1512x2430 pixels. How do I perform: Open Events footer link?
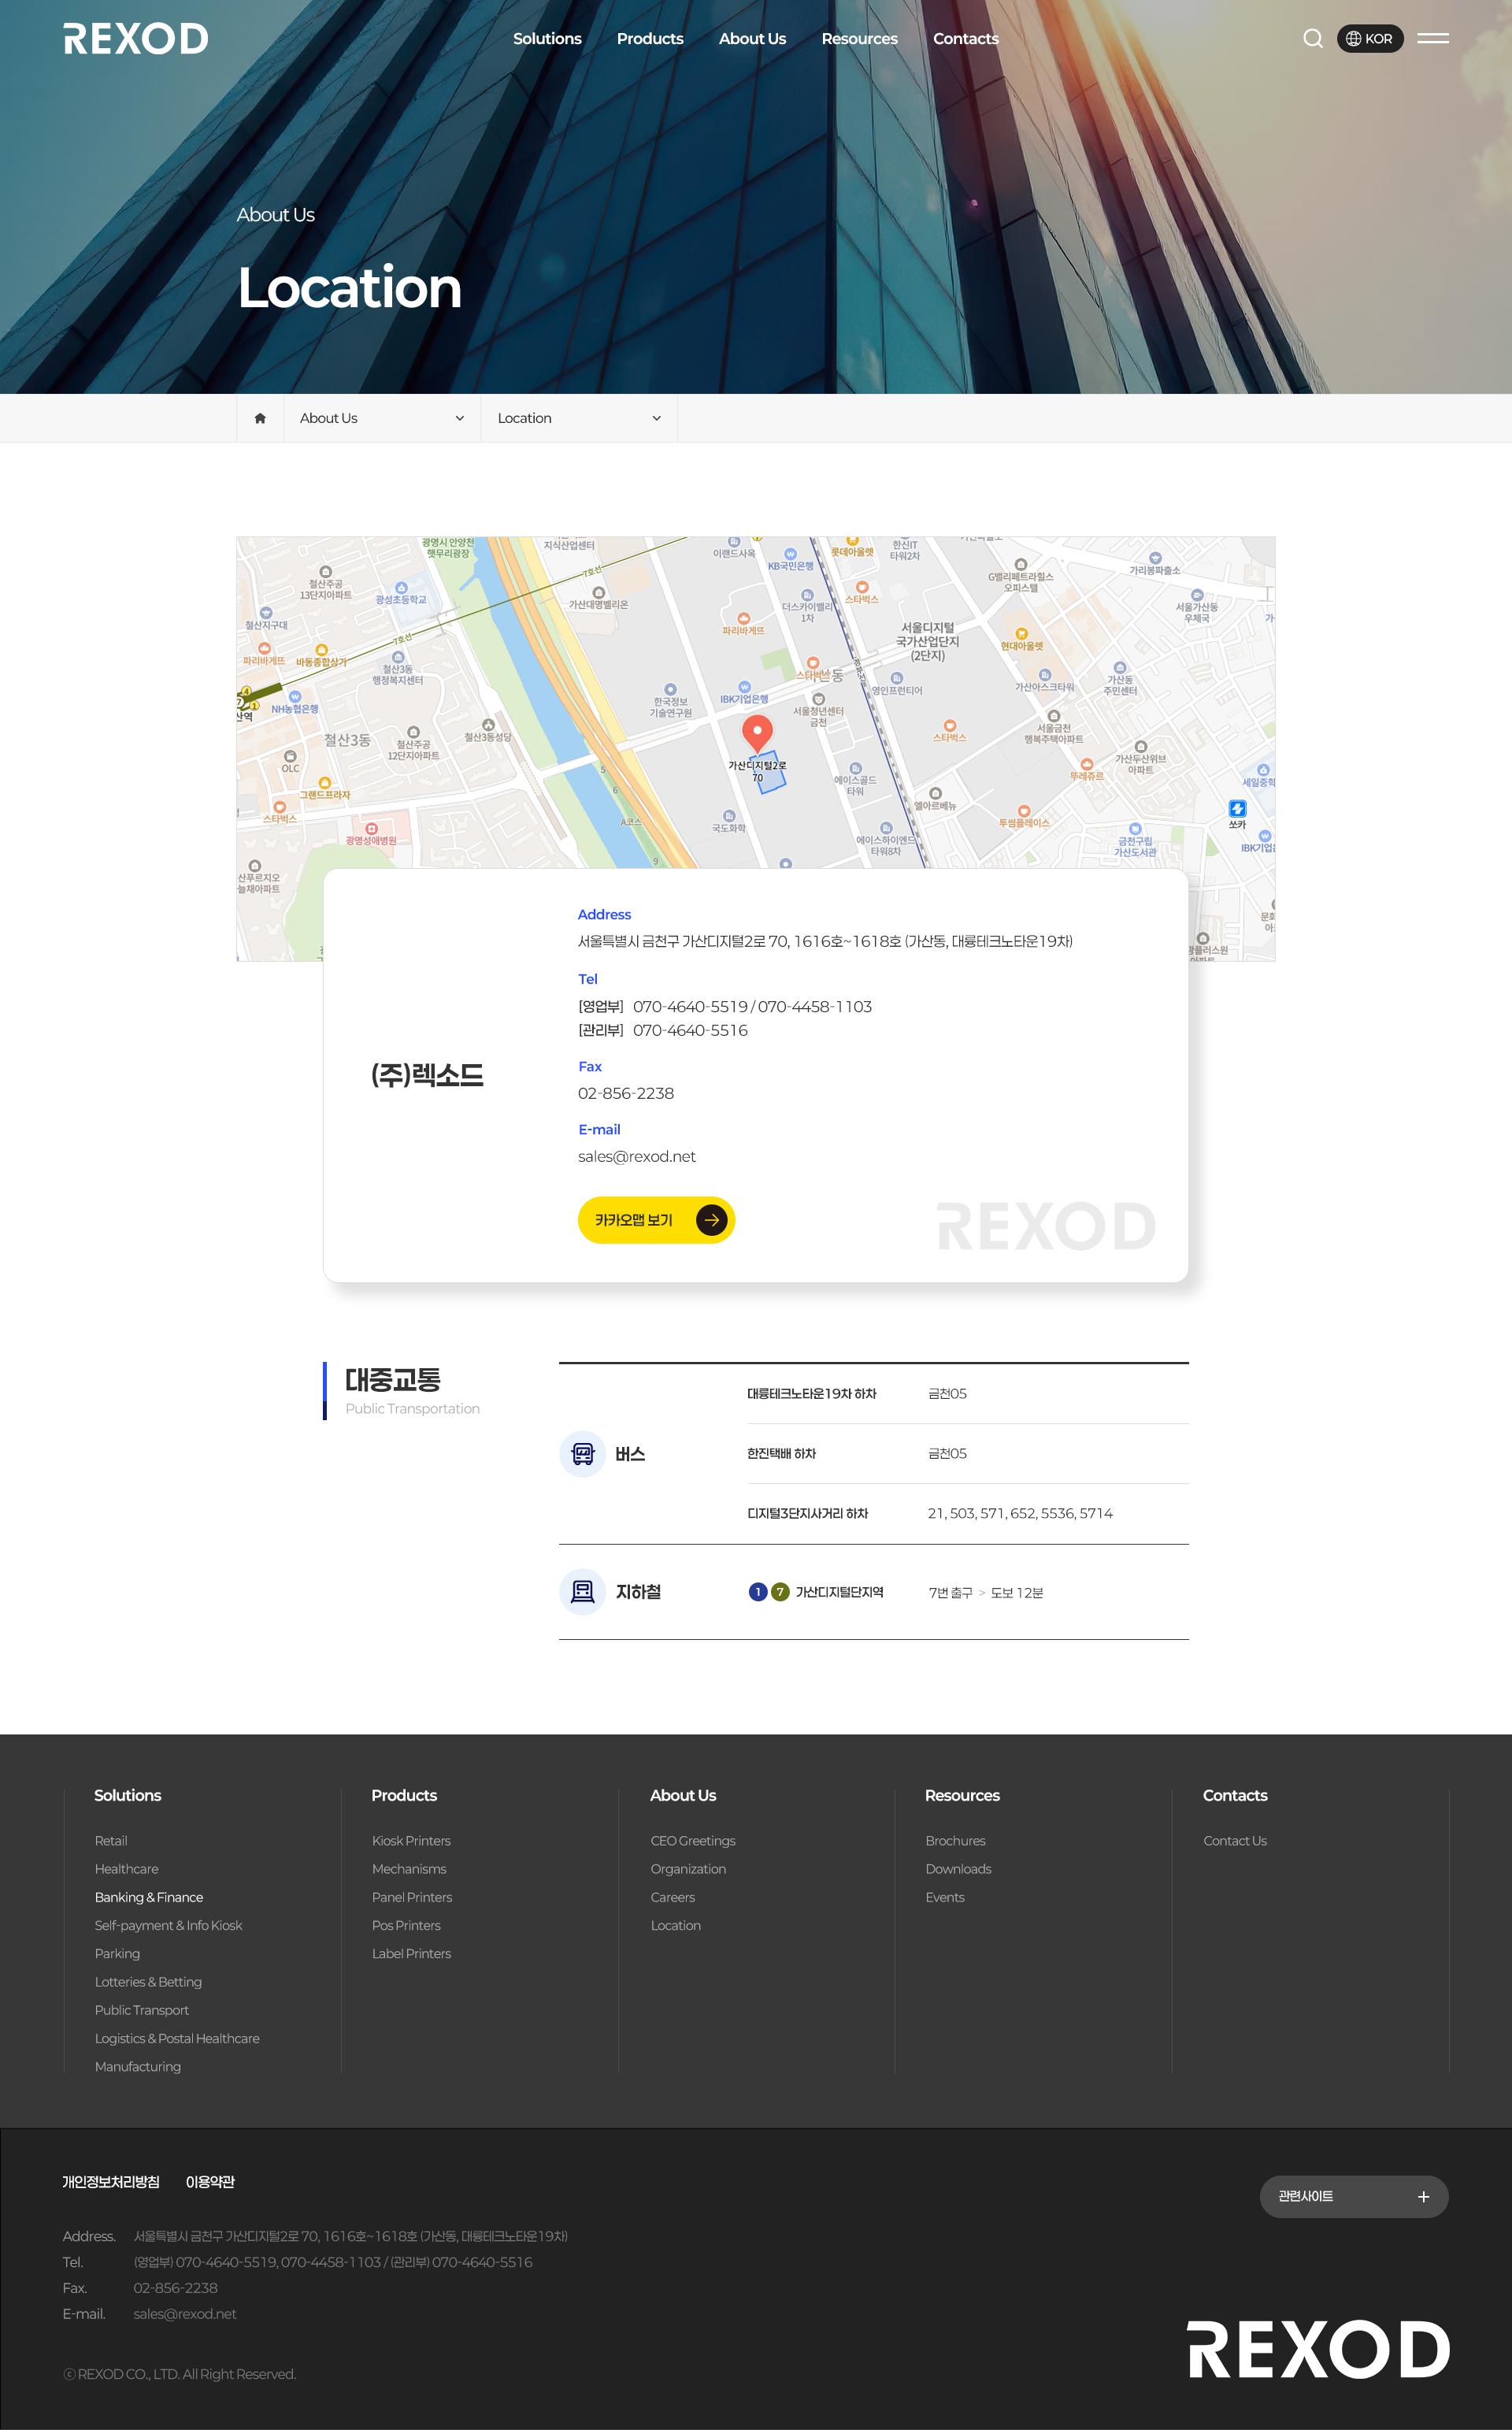click(x=945, y=1897)
